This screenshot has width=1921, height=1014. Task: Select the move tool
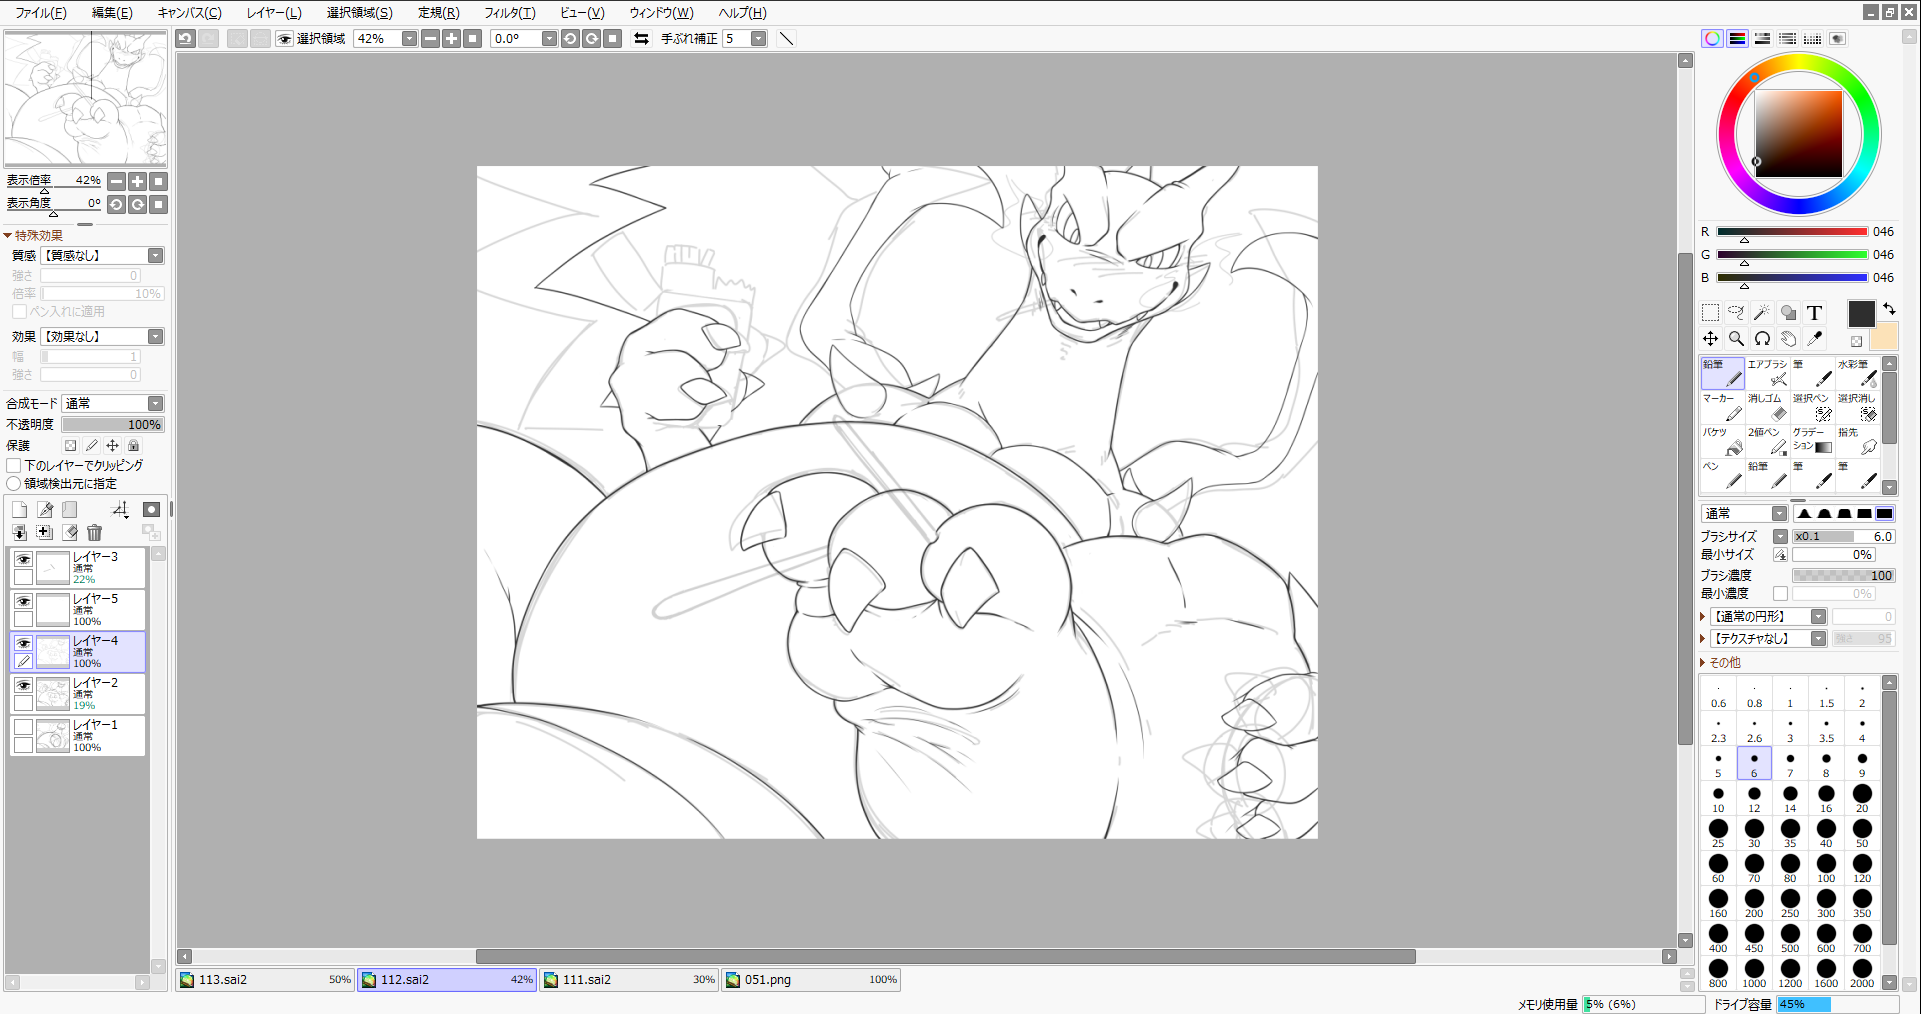tap(1710, 339)
